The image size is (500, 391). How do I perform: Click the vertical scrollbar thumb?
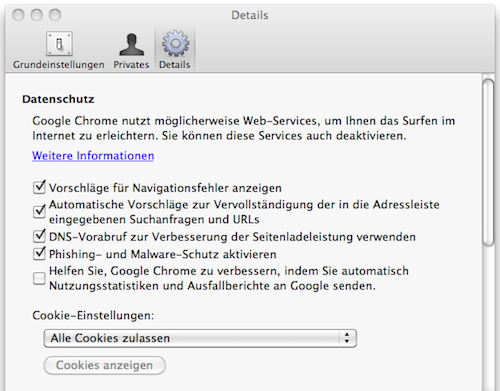[489, 163]
